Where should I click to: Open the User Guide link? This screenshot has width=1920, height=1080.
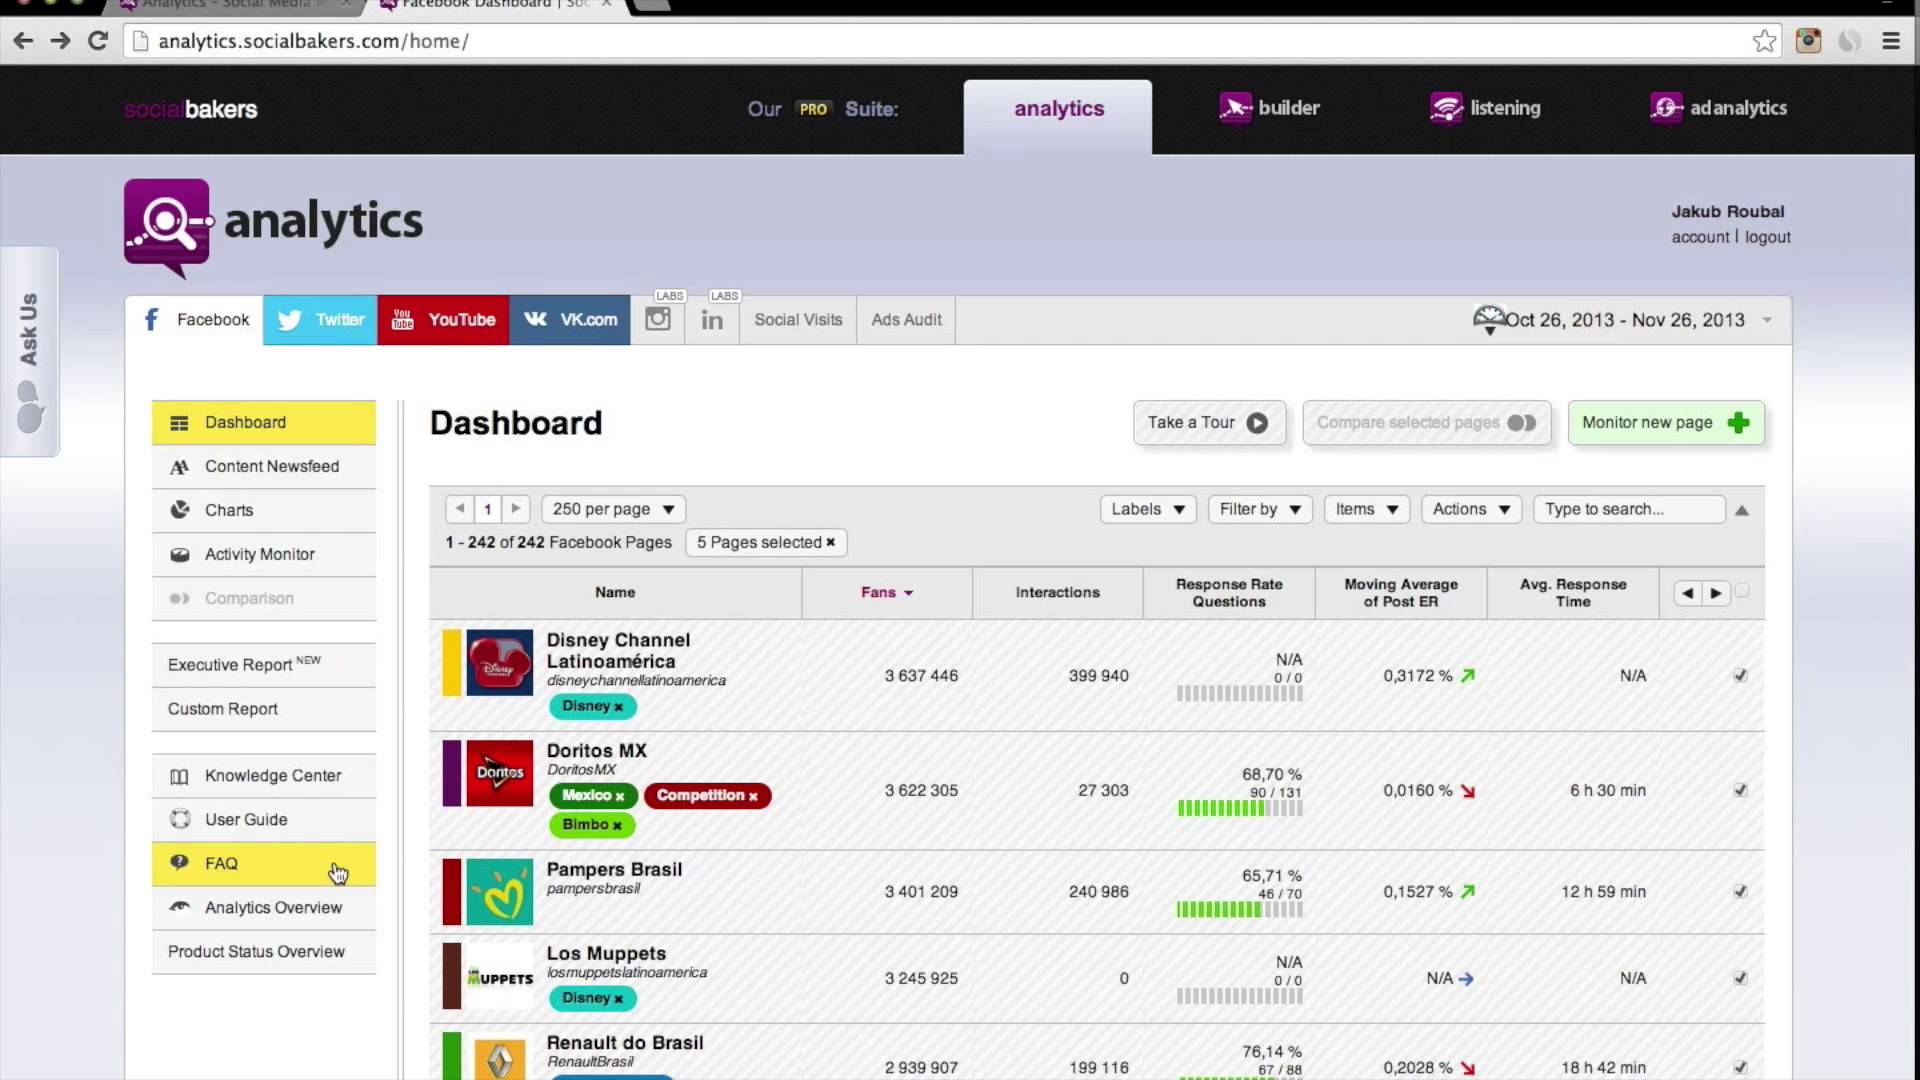[x=264, y=820]
